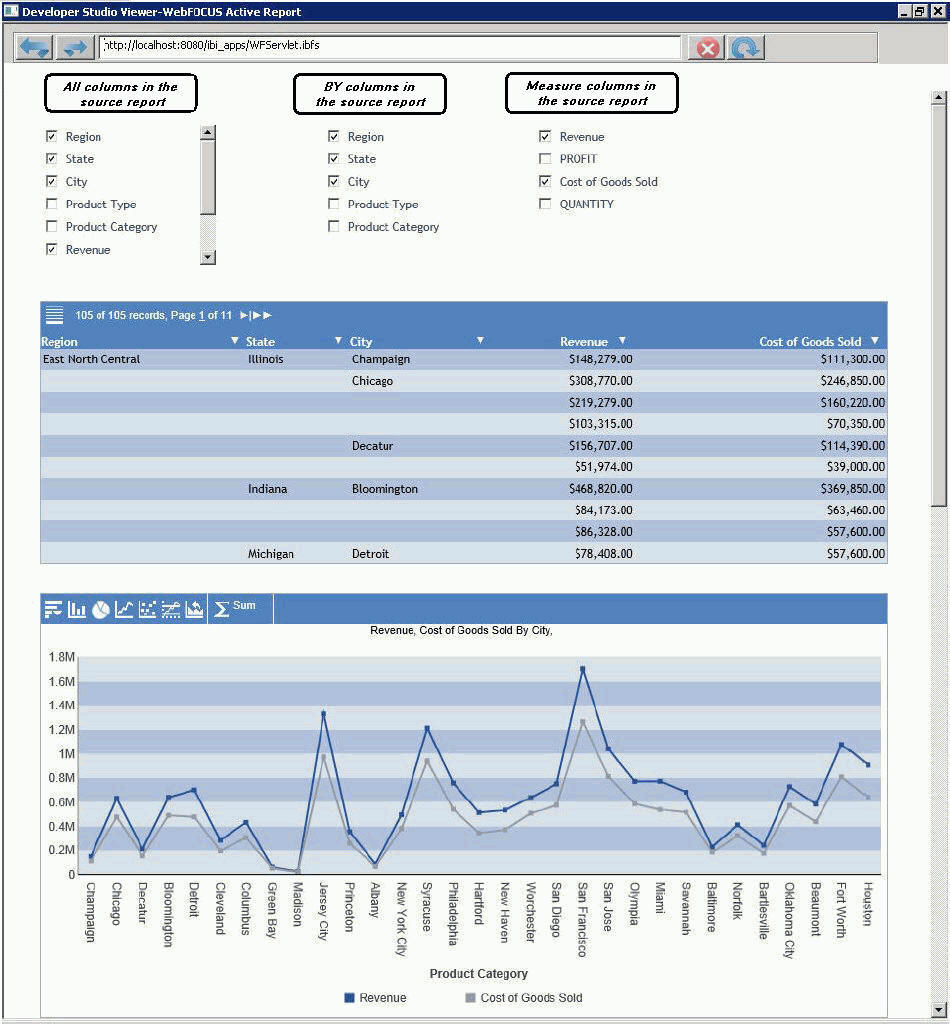Click the page scrollbar down arrow
This screenshot has width=950, height=1024.
pyautogui.click(x=938, y=1008)
